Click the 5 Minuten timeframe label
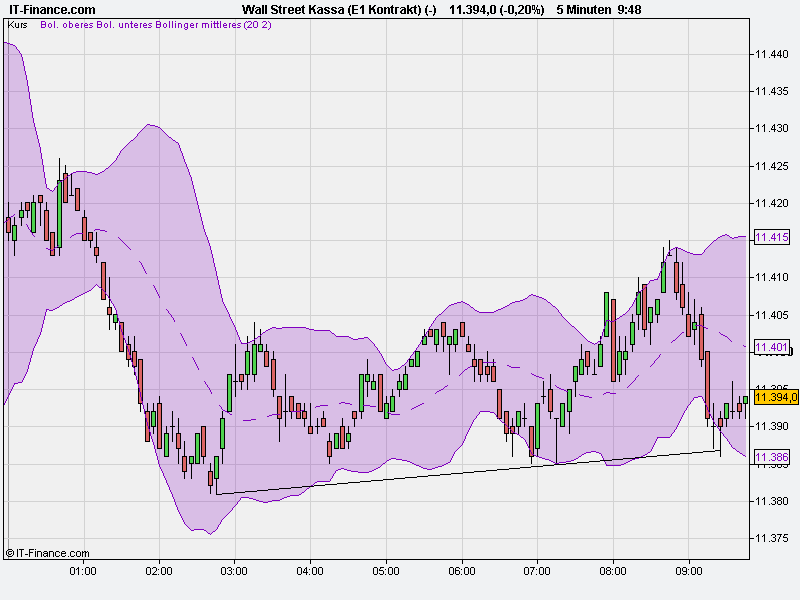Viewport: 800px width, 600px height. click(x=584, y=8)
